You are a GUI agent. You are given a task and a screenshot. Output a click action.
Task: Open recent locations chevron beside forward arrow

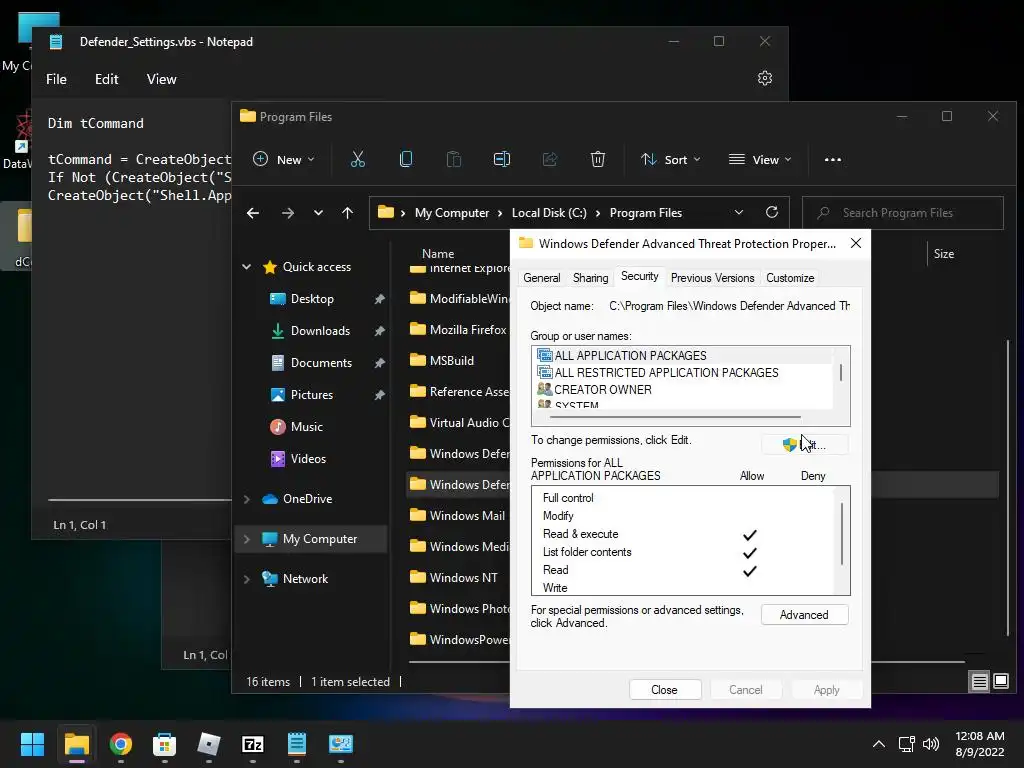pyautogui.click(x=318, y=213)
